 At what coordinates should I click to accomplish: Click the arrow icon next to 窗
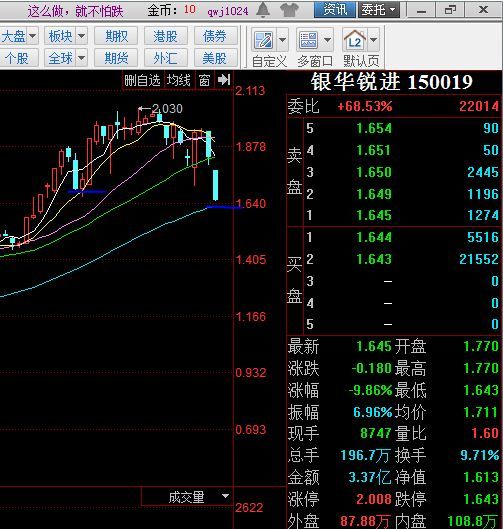click(224, 80)
